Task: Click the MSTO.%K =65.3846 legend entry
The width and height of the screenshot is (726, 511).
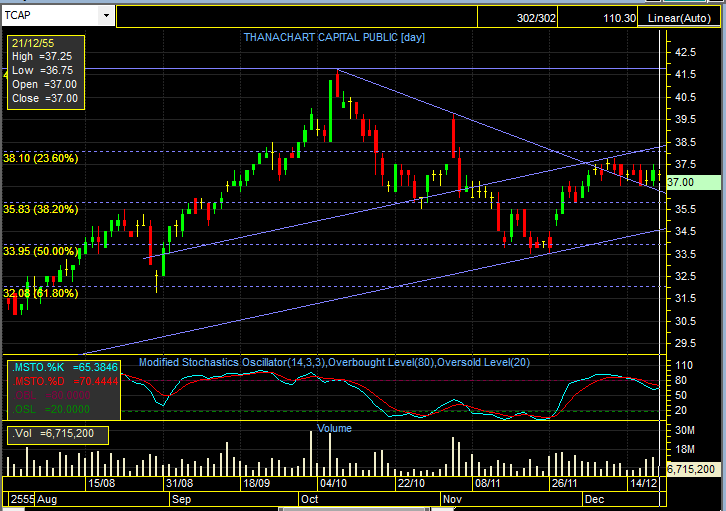Action: pyautogui.click(x=65, y=368)
